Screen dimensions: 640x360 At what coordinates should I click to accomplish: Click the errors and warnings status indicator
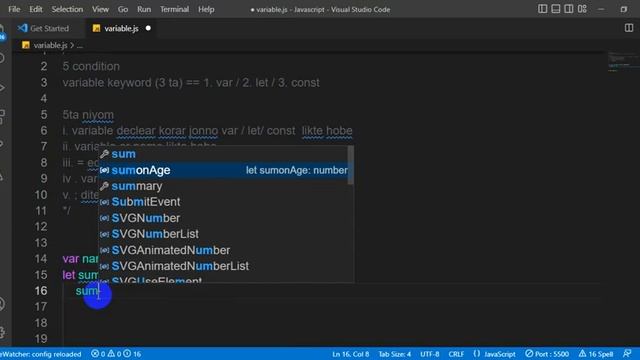point(116,354)
